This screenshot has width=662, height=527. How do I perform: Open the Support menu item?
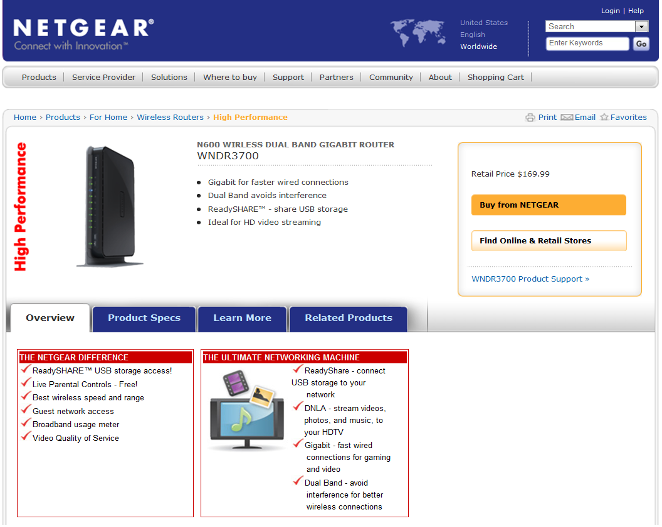[288, 77]
